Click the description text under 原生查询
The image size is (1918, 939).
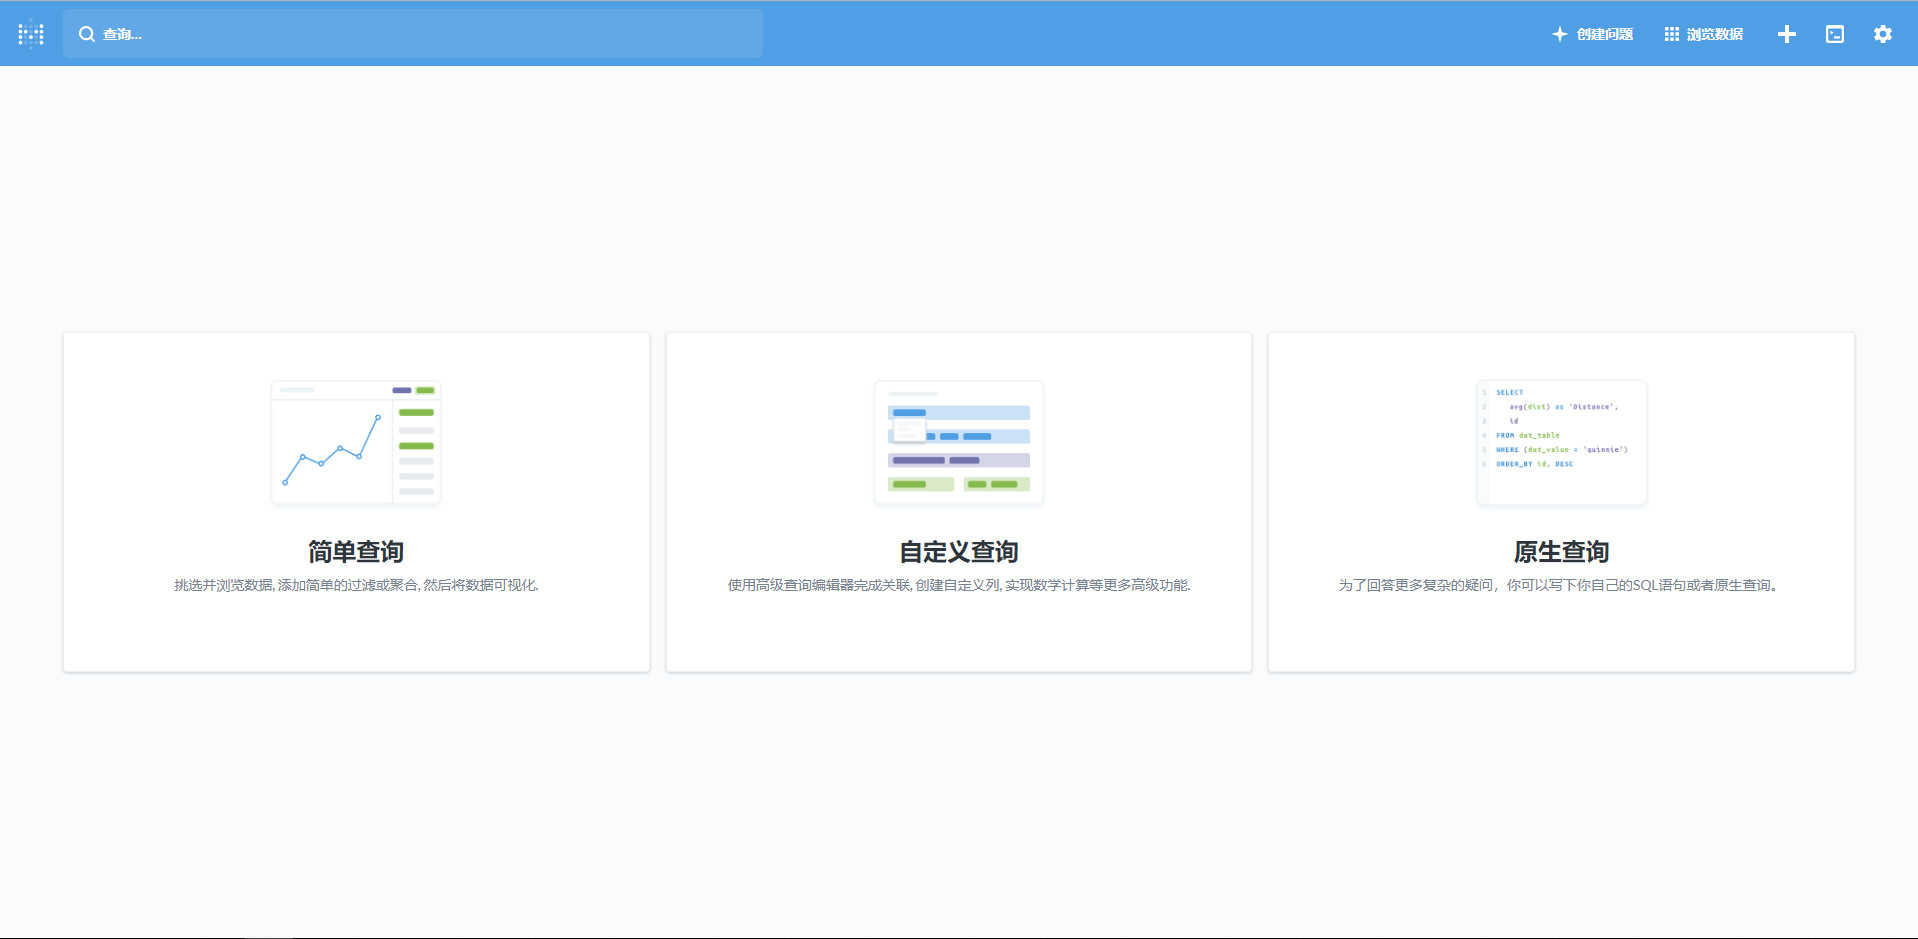[1560, 584]
